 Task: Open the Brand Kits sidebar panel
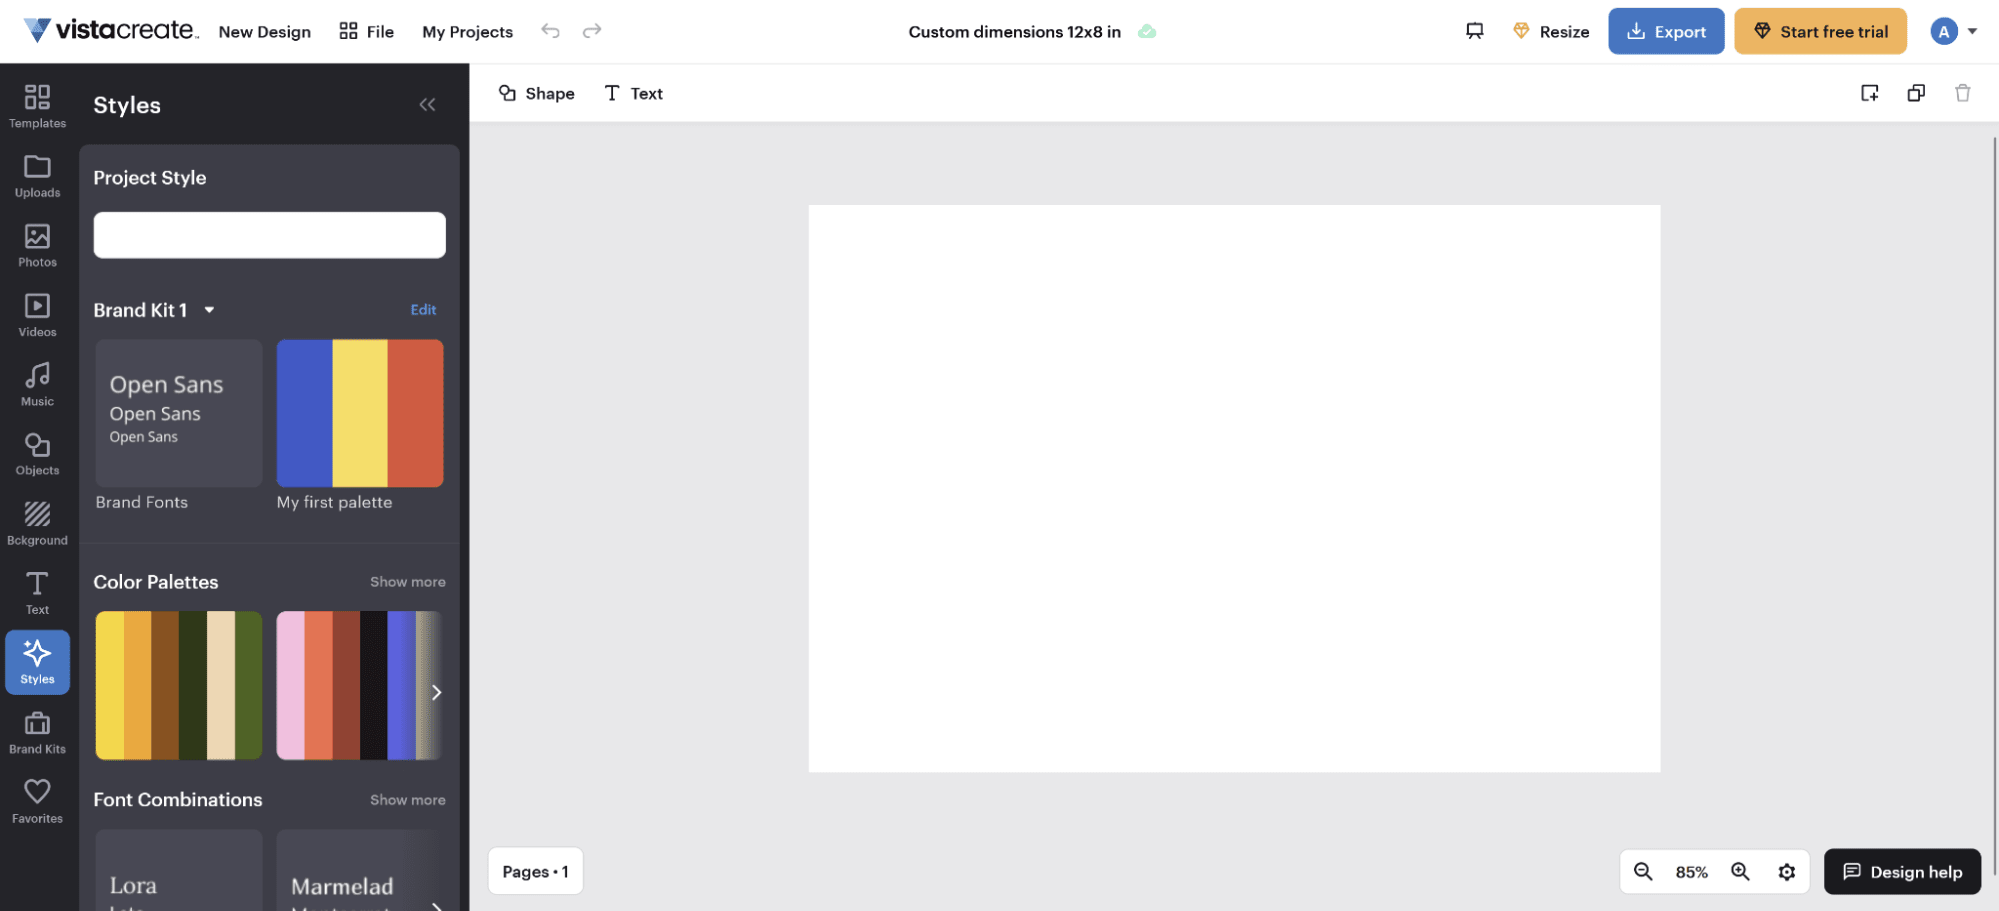pyautogui.click(x=37, y=732)
